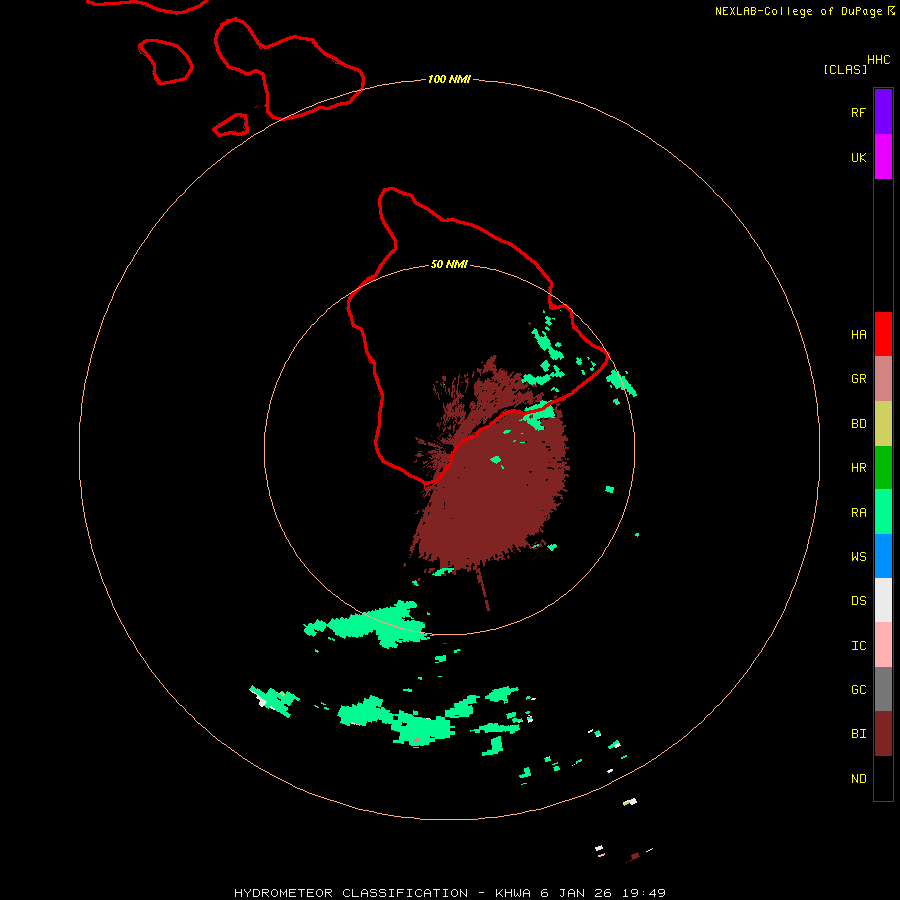
Task: Click the IC pink legend swatch
Action: [883, 645]
